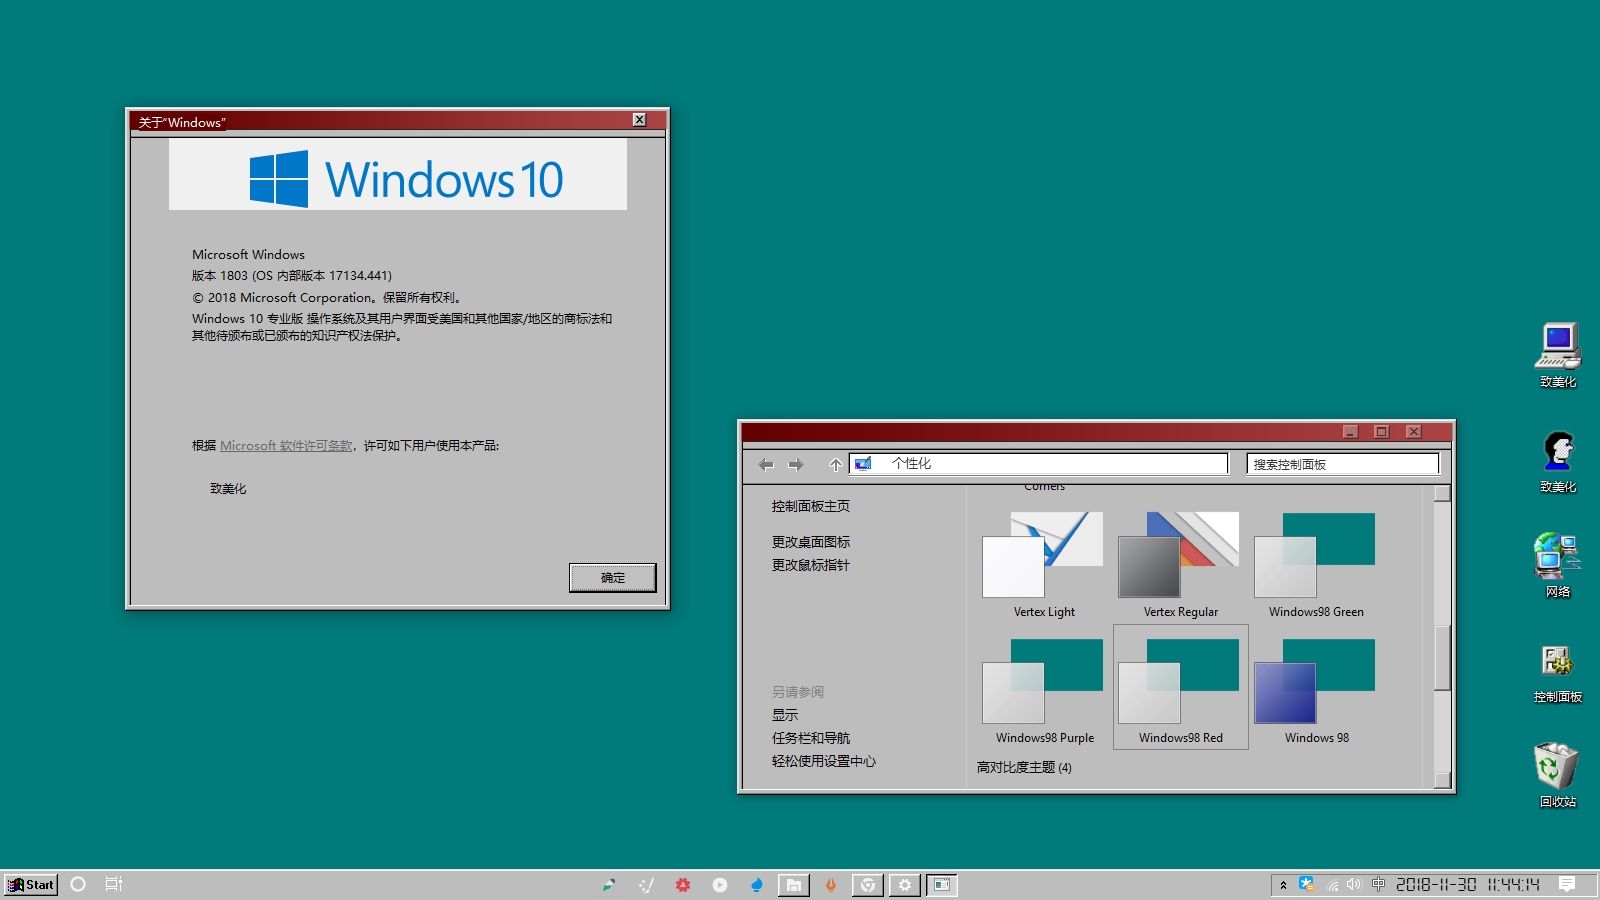Screen dimensions: 1600x900
Task: Select the Windows 98 theme
Action: click(x=1316, y=690)
